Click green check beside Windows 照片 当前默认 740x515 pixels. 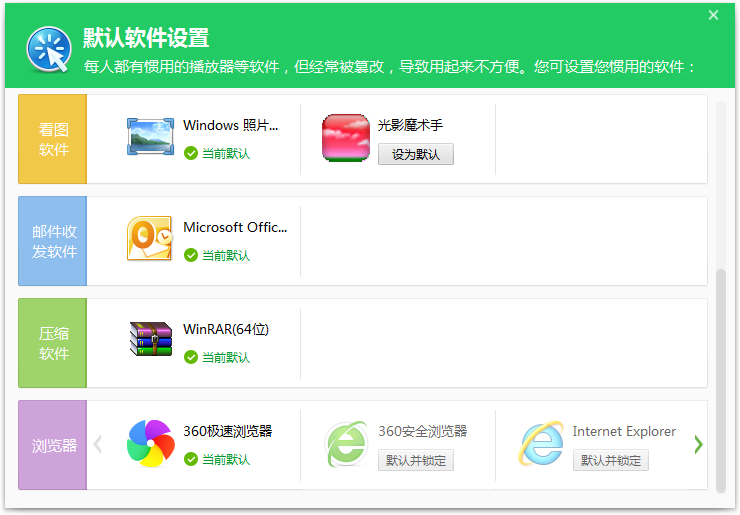[190, 154]
